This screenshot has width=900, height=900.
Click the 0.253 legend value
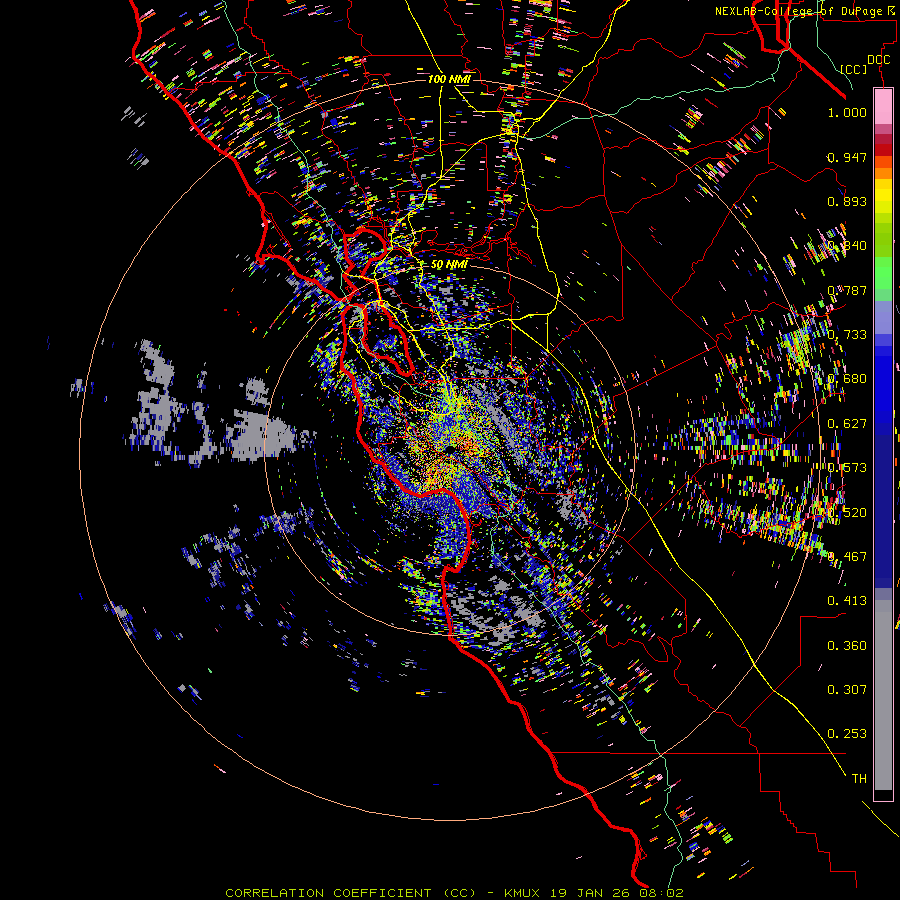click(847, 734)
